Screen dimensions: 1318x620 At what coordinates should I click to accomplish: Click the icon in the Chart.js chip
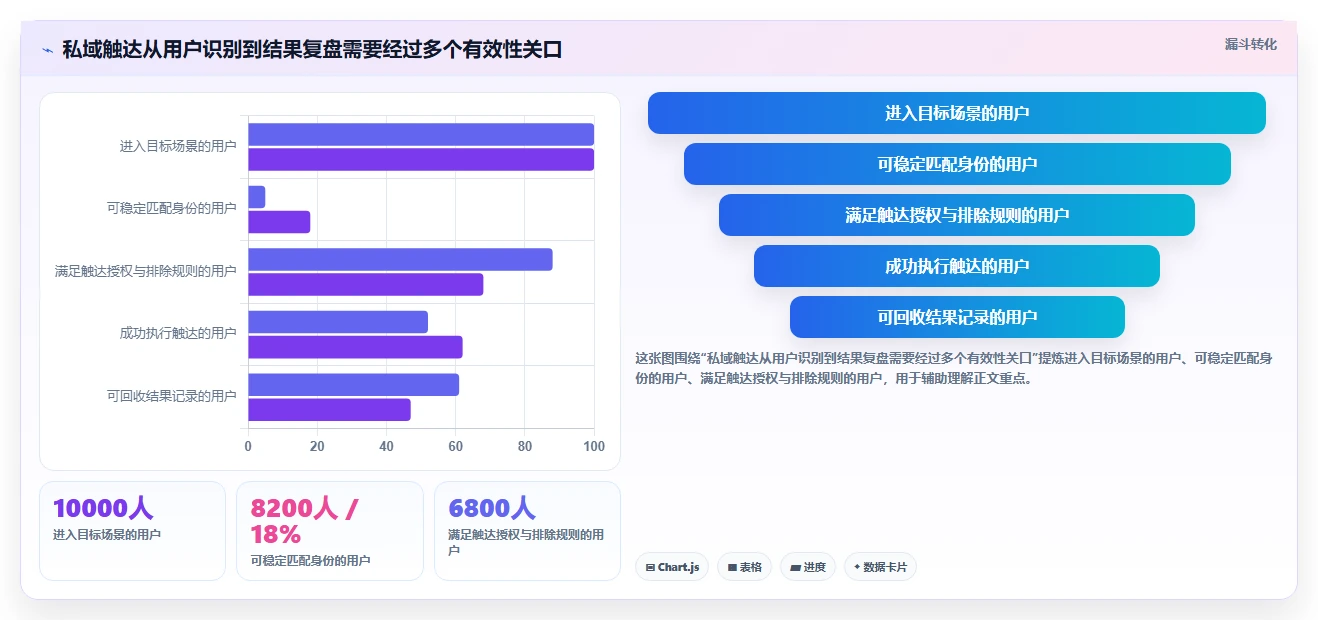(x=650, y=567)
